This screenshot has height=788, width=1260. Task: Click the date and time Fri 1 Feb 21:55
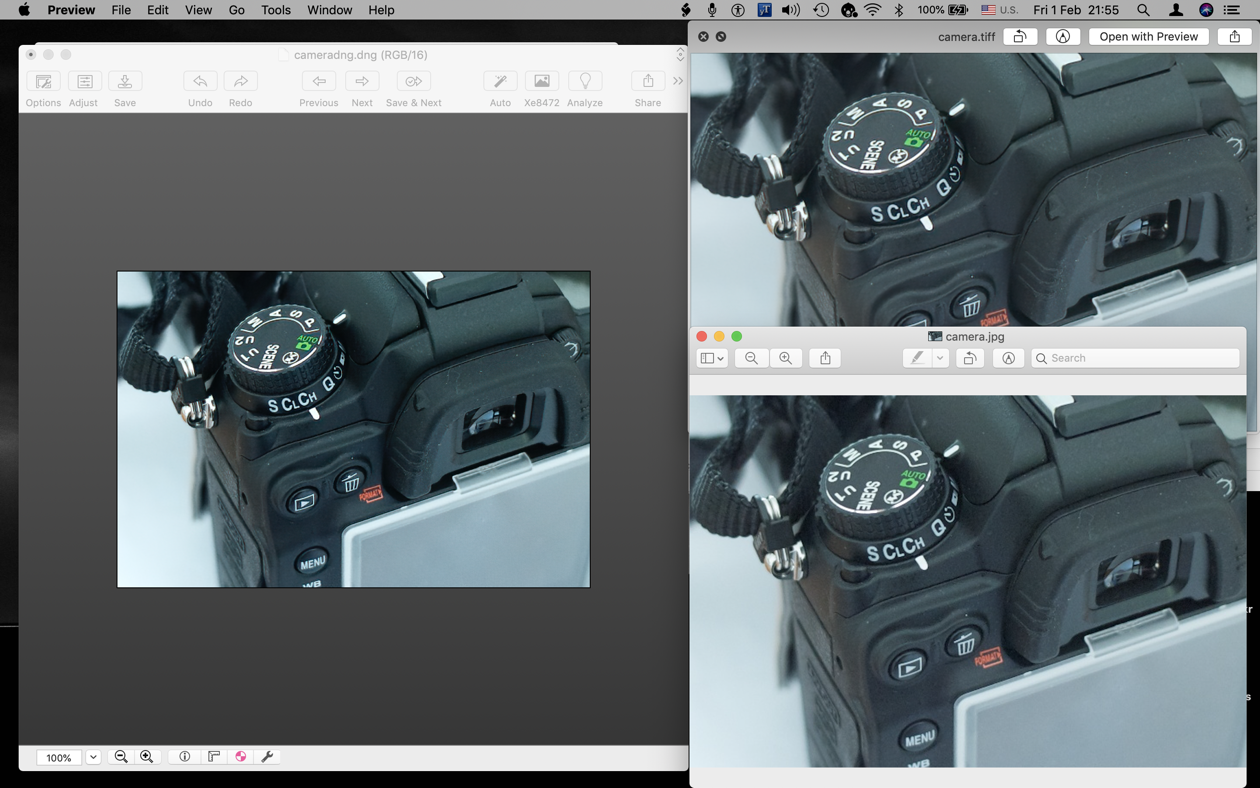[x=1076, y=10]
